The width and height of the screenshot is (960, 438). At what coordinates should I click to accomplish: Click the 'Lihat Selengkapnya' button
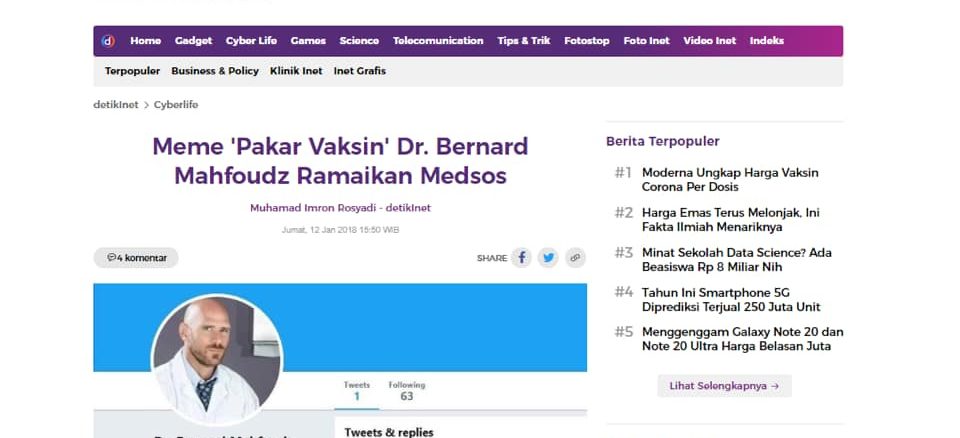(x=724, y=386)
